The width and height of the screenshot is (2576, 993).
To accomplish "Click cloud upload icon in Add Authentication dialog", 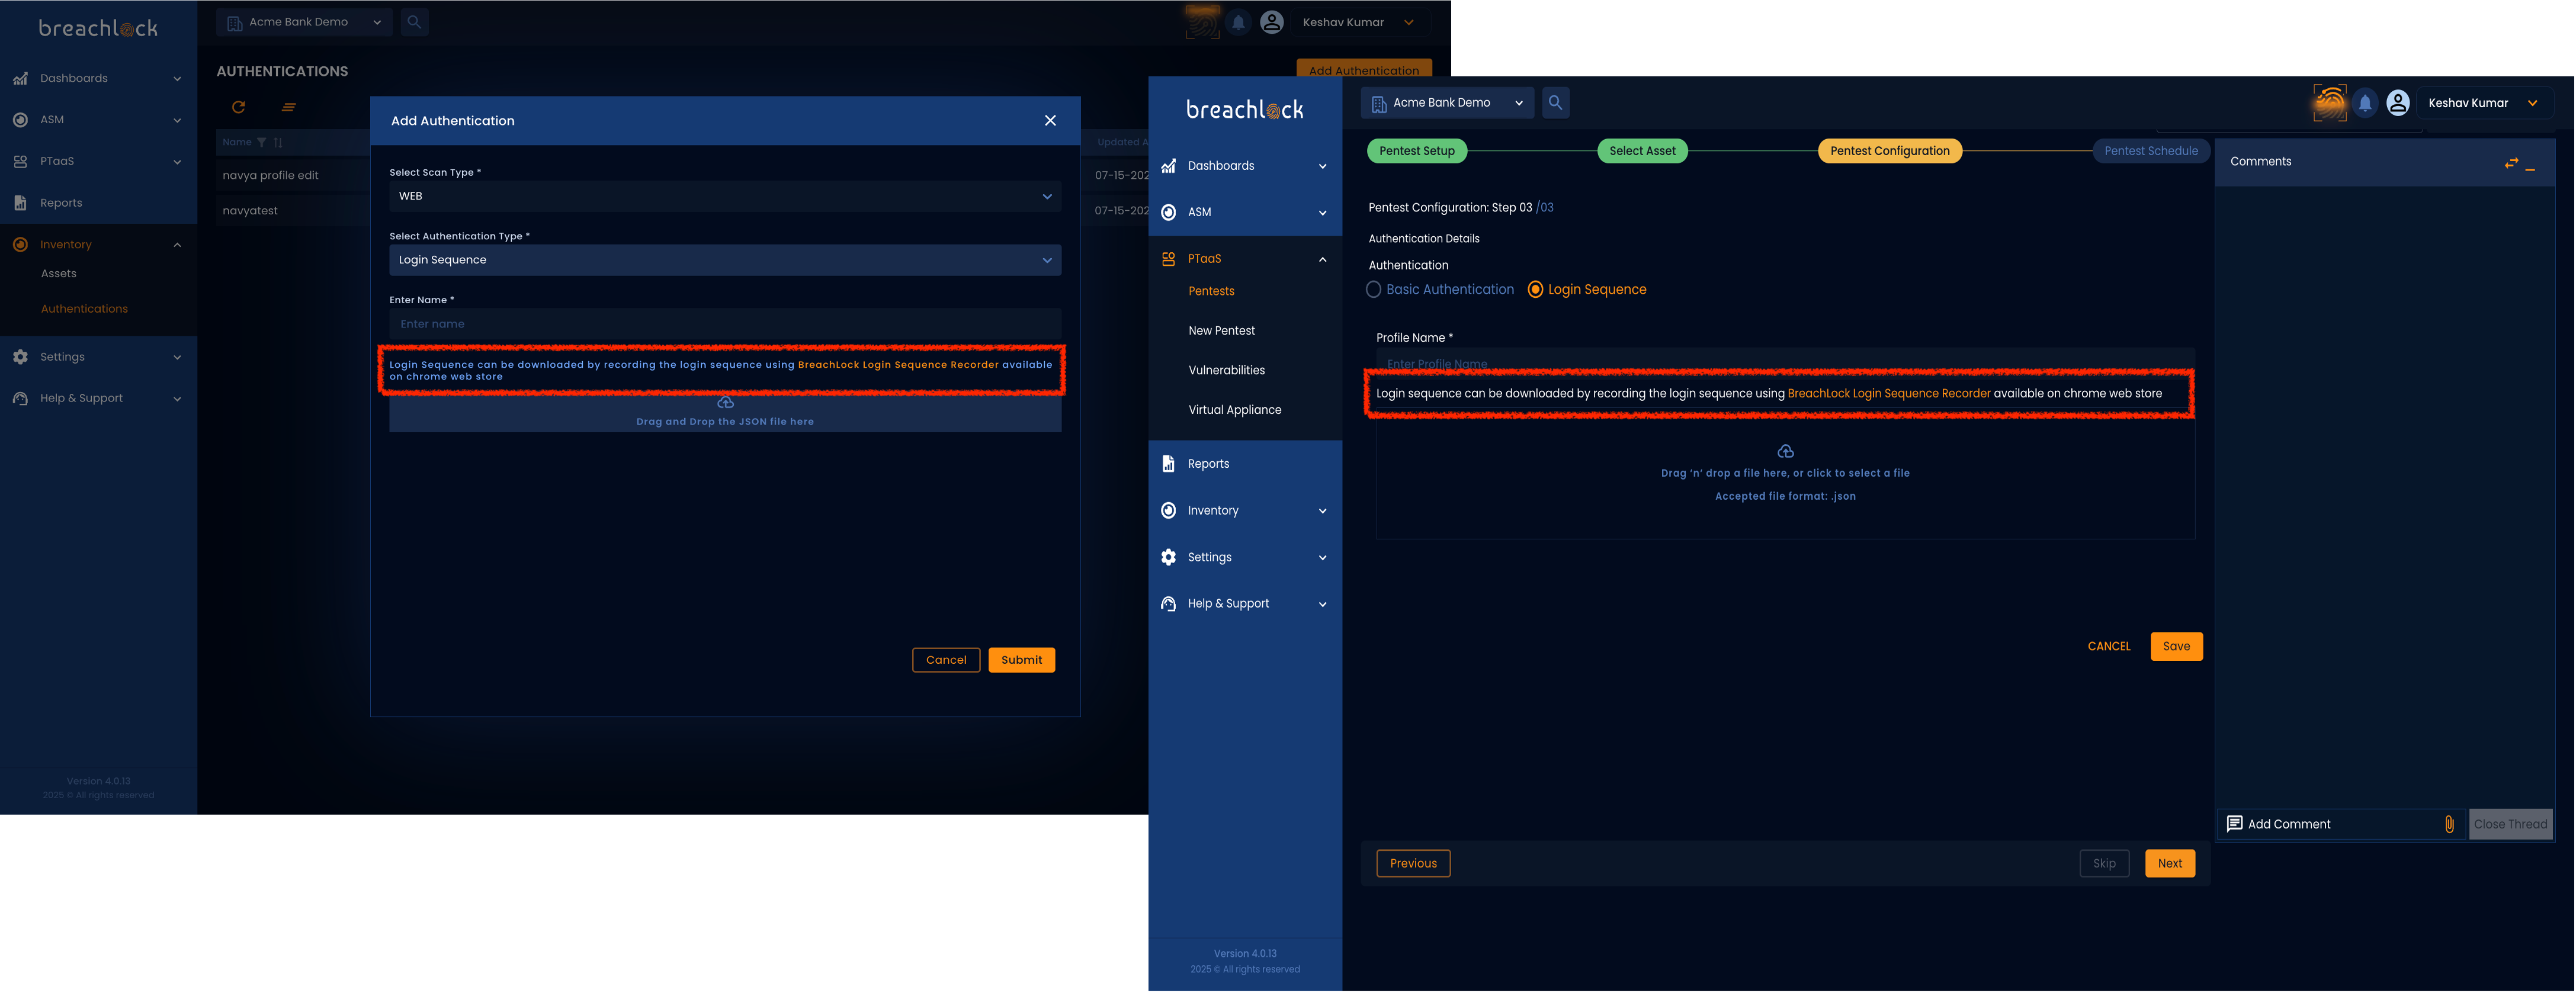I will tap(726, 402).
